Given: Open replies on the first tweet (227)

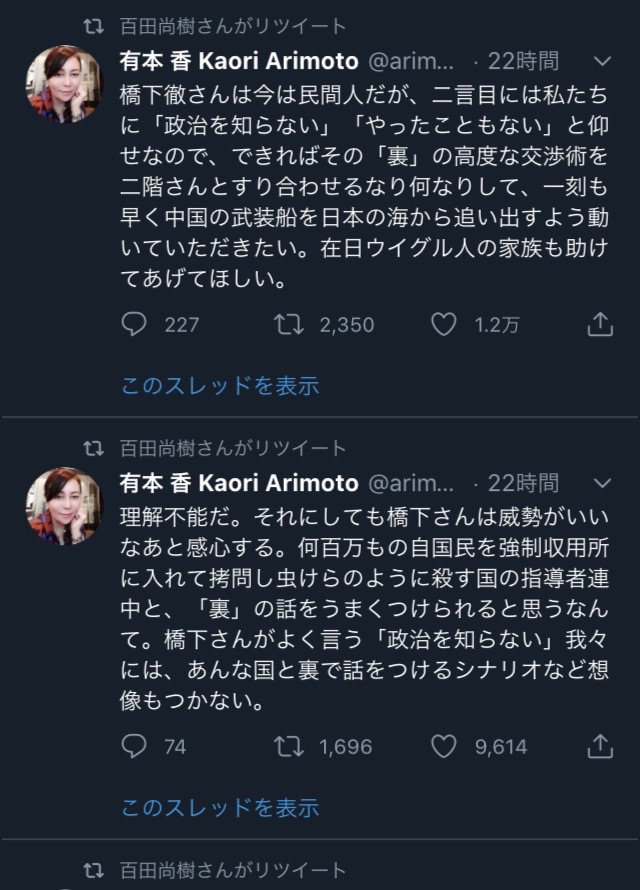Looking at the screenshot, I should (134, 325).
